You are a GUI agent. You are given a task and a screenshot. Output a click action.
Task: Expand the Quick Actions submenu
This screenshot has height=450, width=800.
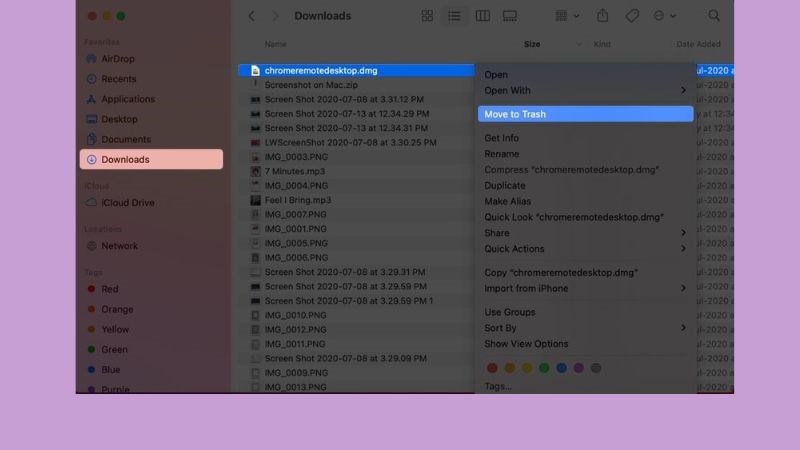click(x=585, y=249)
